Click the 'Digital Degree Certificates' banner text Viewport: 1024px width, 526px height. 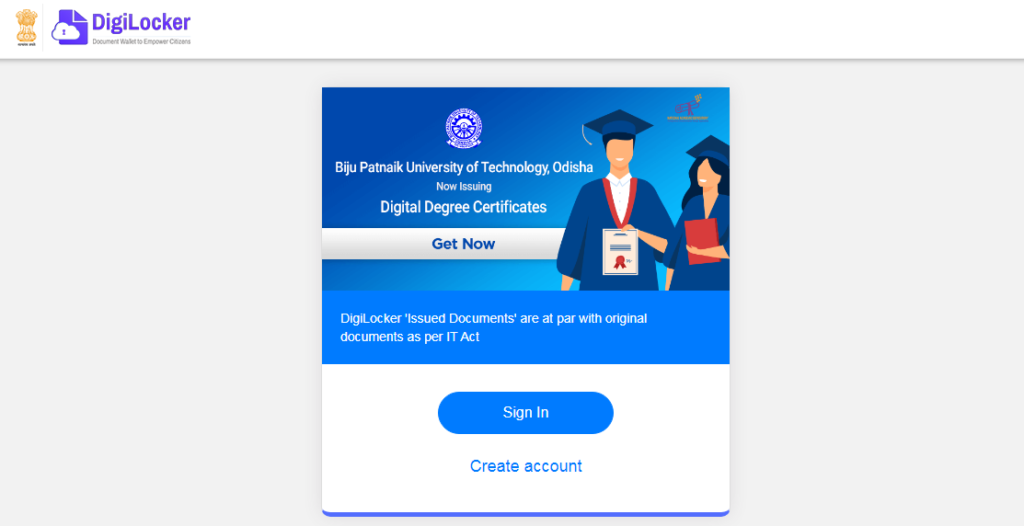pyautogui.click(x=464, y=207)
